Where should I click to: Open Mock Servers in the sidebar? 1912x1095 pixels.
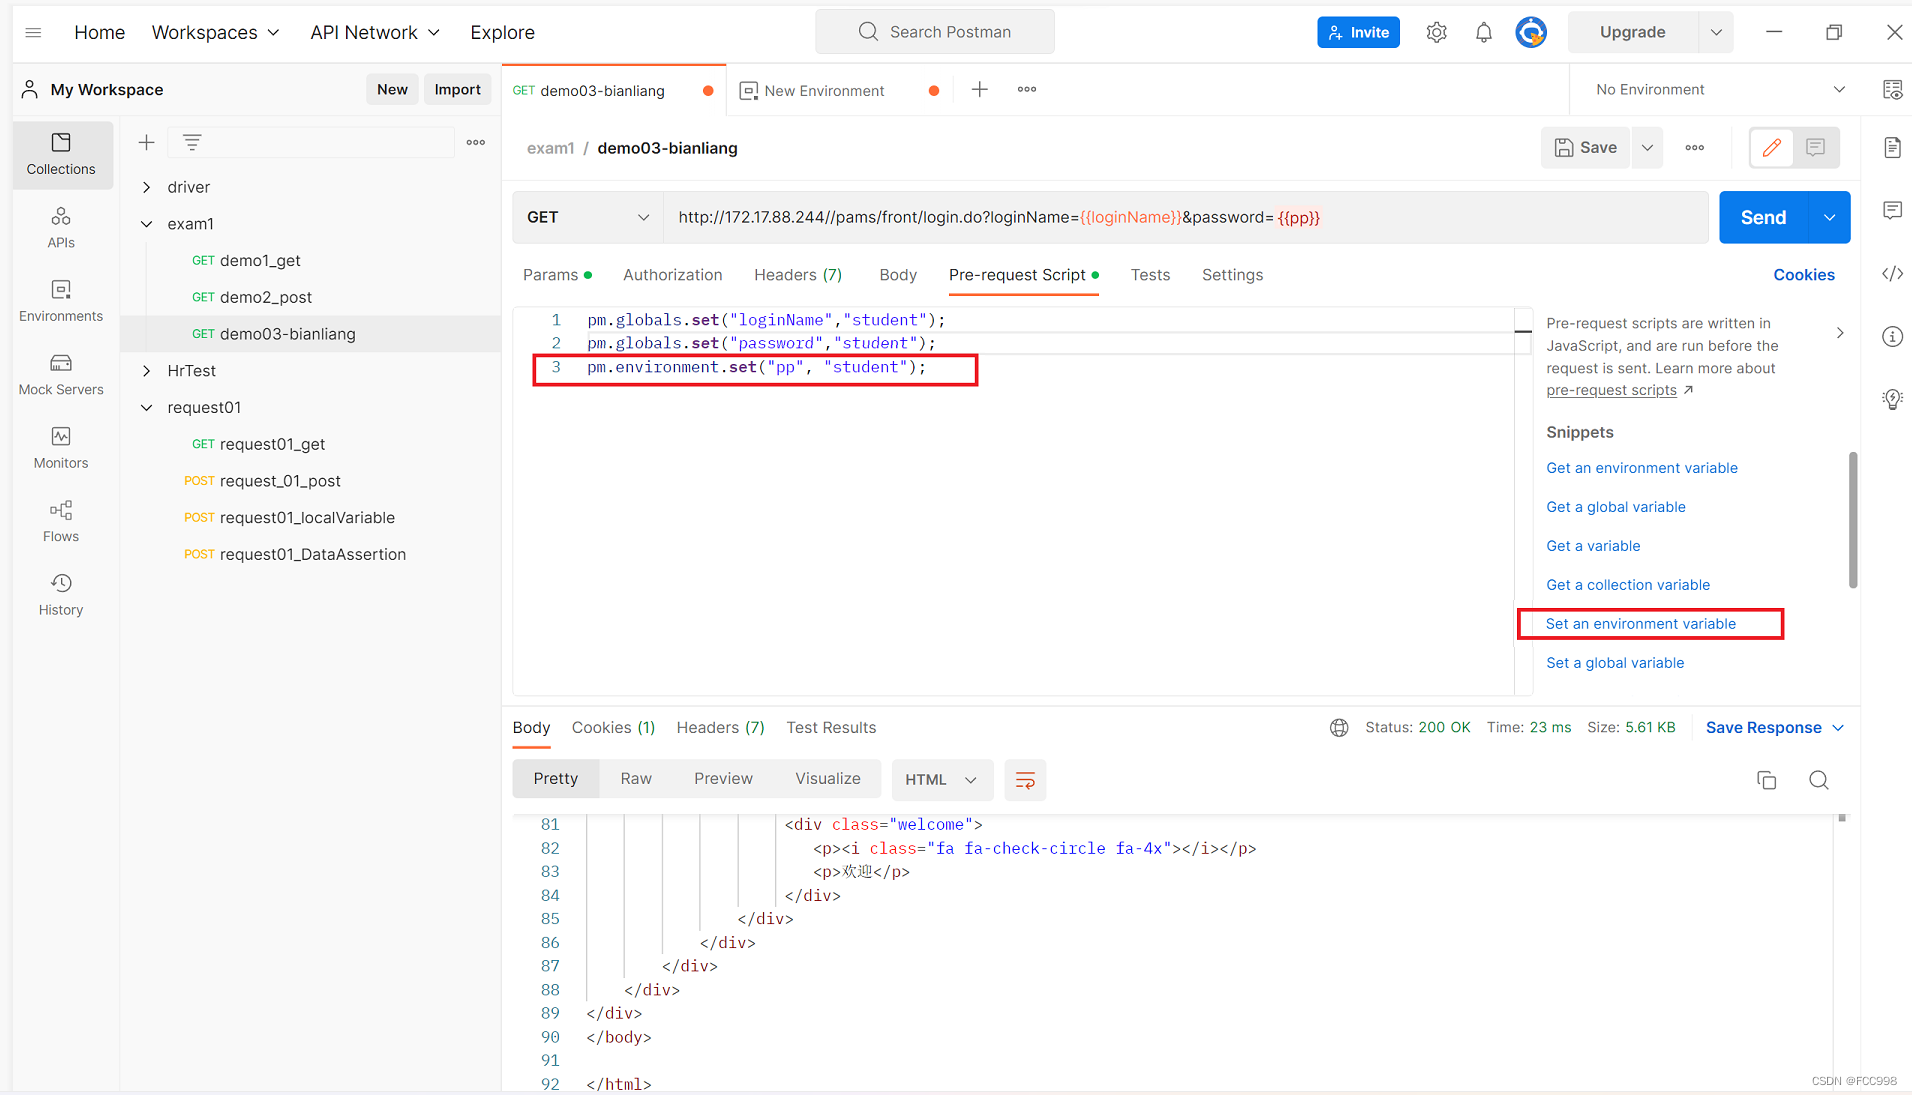[x=61, y=375]
